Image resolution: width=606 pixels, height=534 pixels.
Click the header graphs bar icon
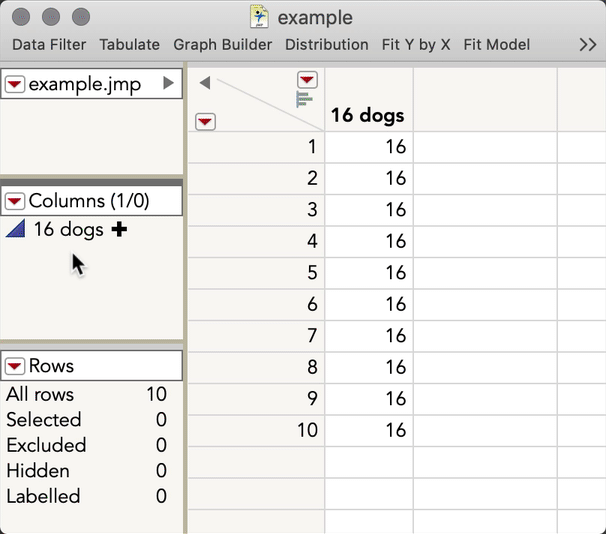[x=305, y=98]
